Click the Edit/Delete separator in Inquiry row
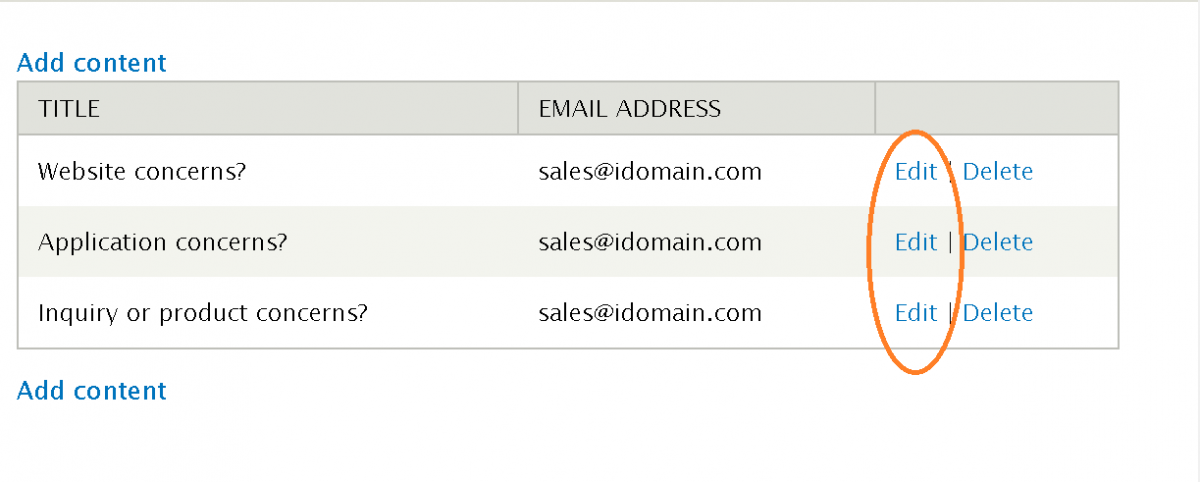The height and width of the screenshot is (482, 1200). tap(950, 313)
